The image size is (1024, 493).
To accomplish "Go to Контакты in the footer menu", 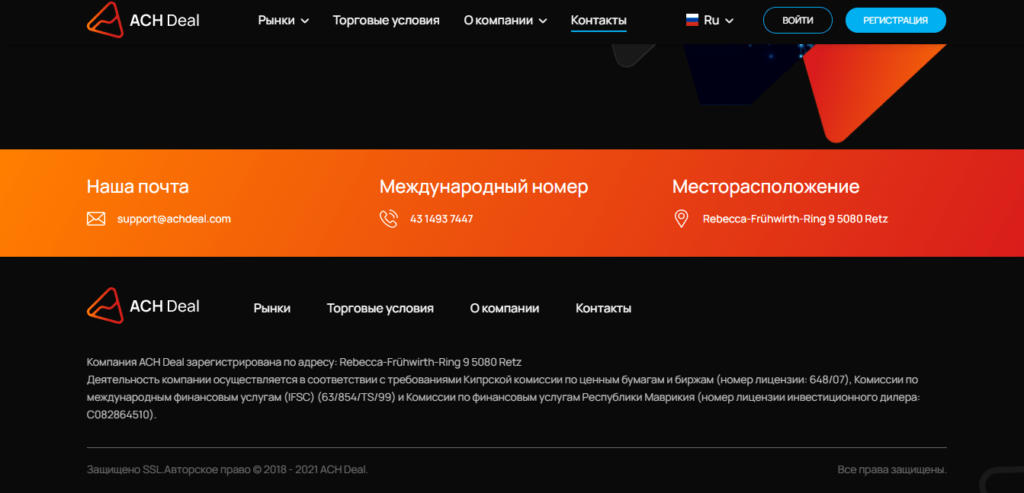I will pos(603,308).
